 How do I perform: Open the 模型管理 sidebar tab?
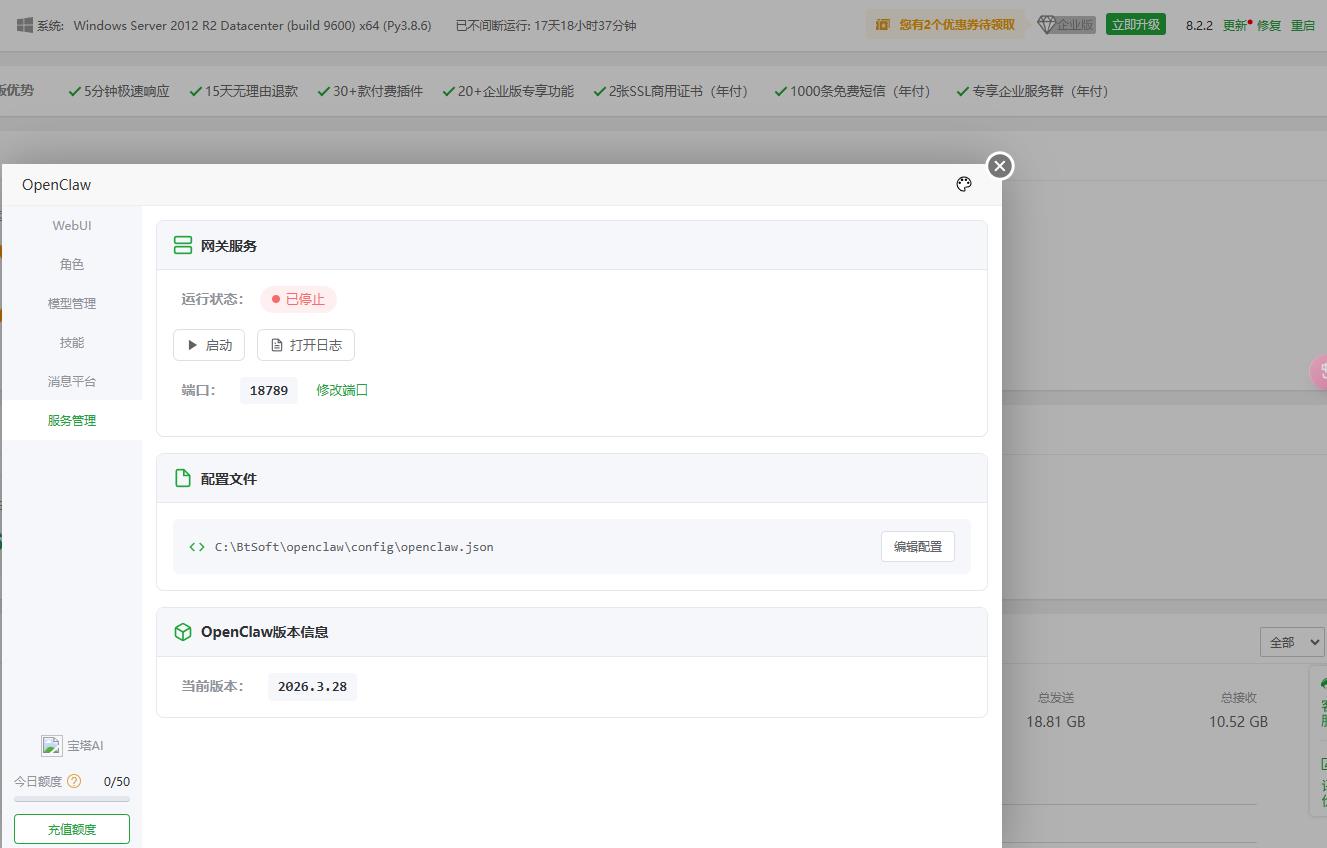[72, 303]
